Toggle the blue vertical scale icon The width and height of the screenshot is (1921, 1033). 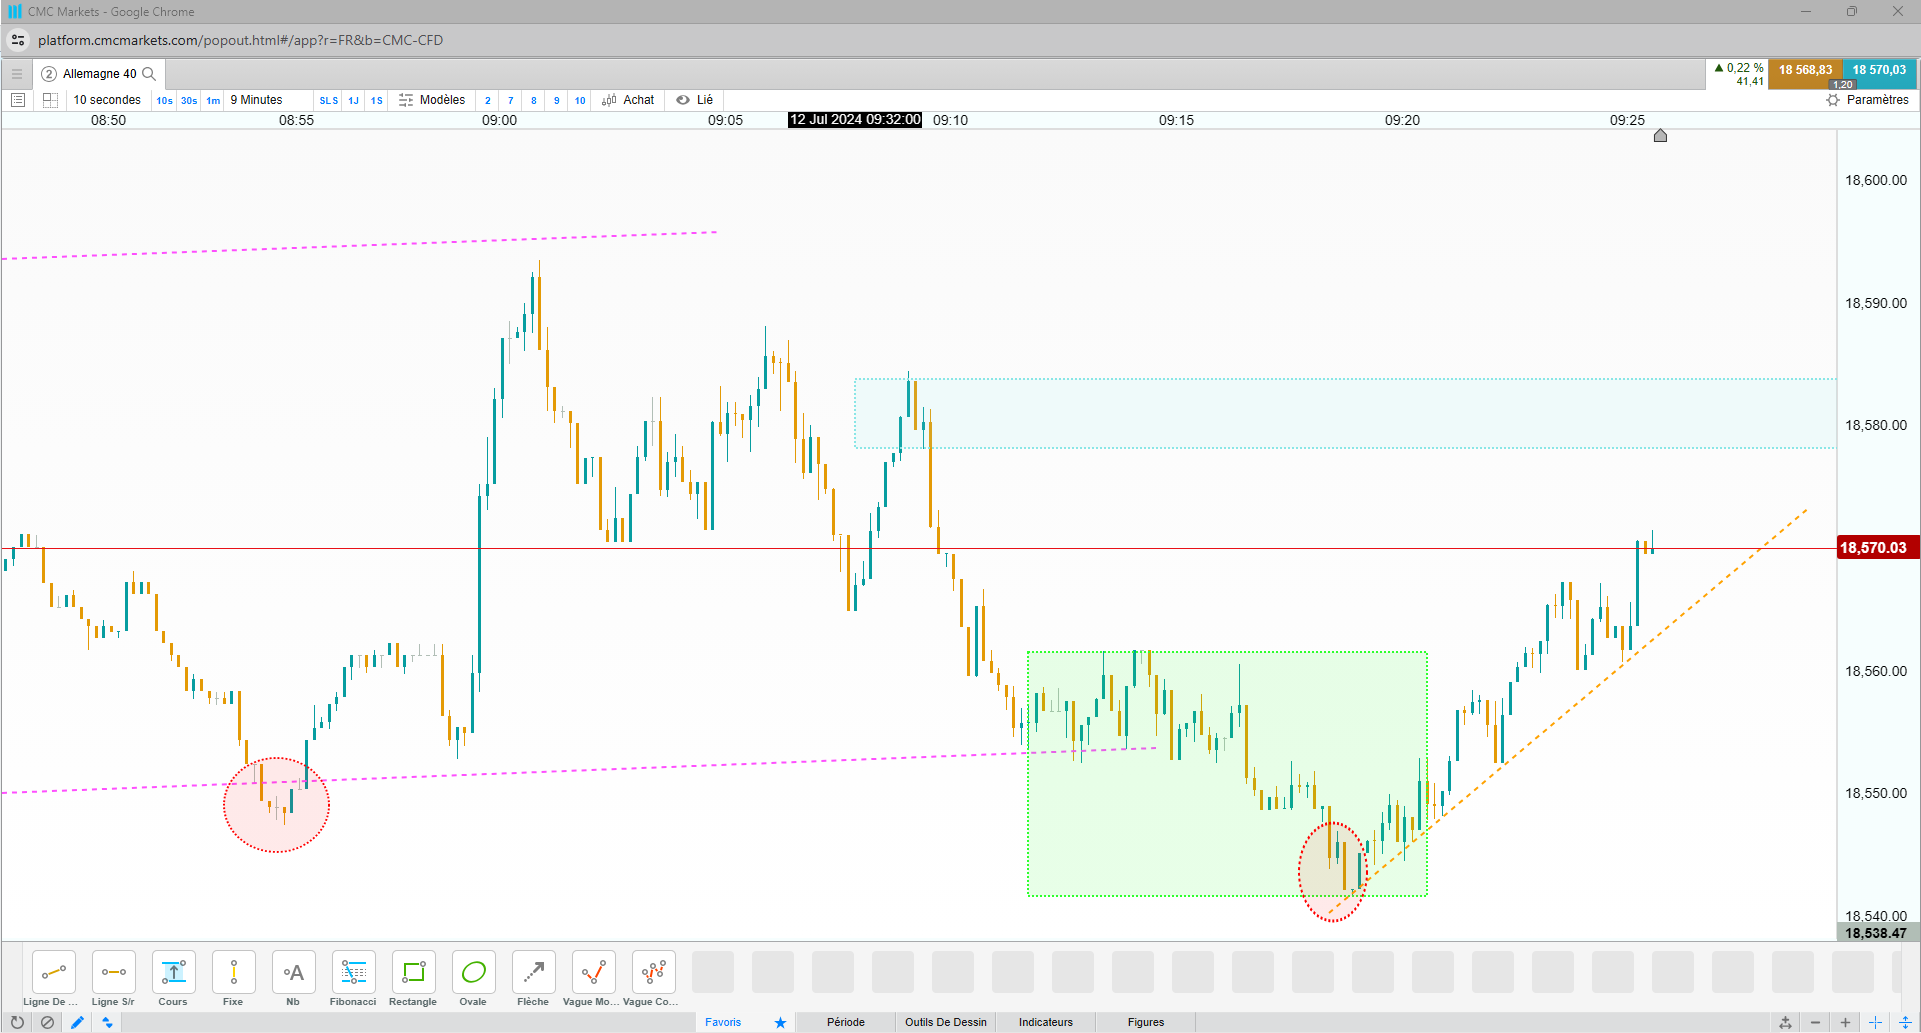(1905, 1022)
